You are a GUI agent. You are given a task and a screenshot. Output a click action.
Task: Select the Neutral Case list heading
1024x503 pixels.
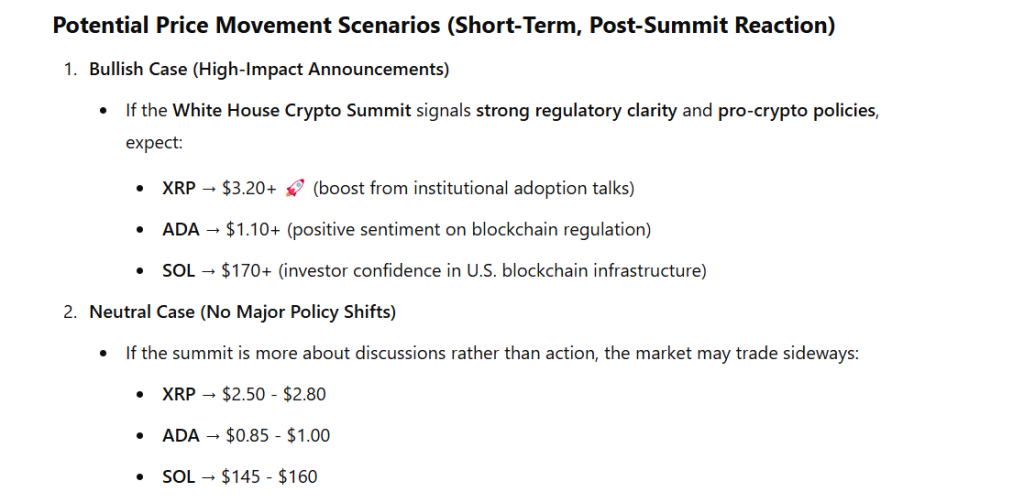[x=243, y=312]
